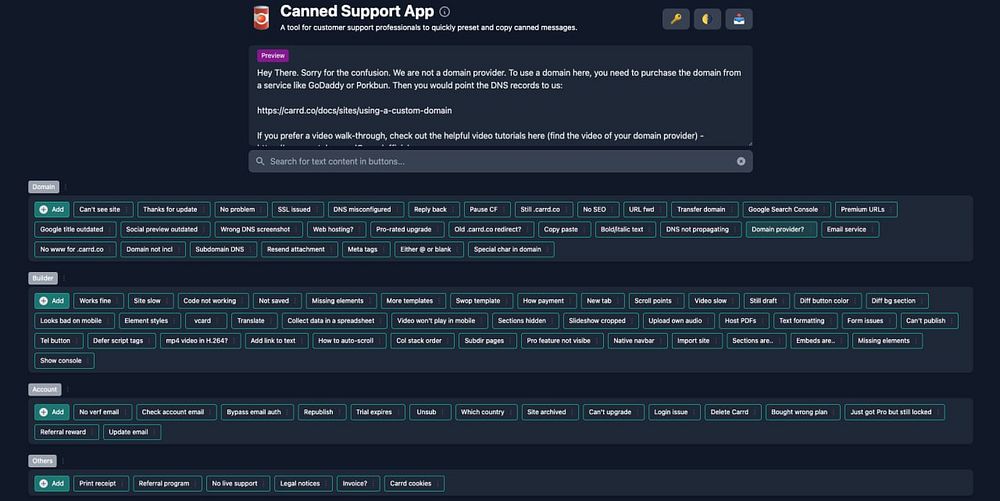This screenshot has width=1000, height=501.
Task: Select the "Subdomain DNS" canned button
Action: [223, 249]
